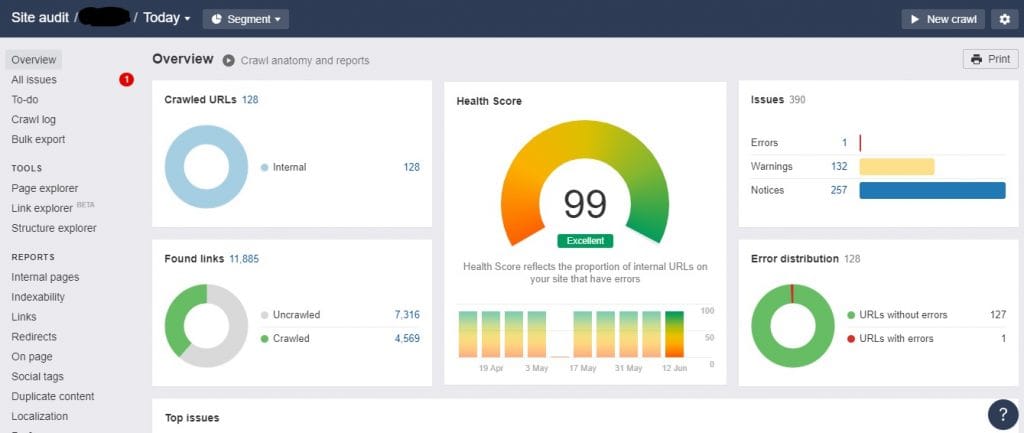The image size is (1024, 433).
Task: Select the 12 Jun health score bar
Action: tap(675, 334)
